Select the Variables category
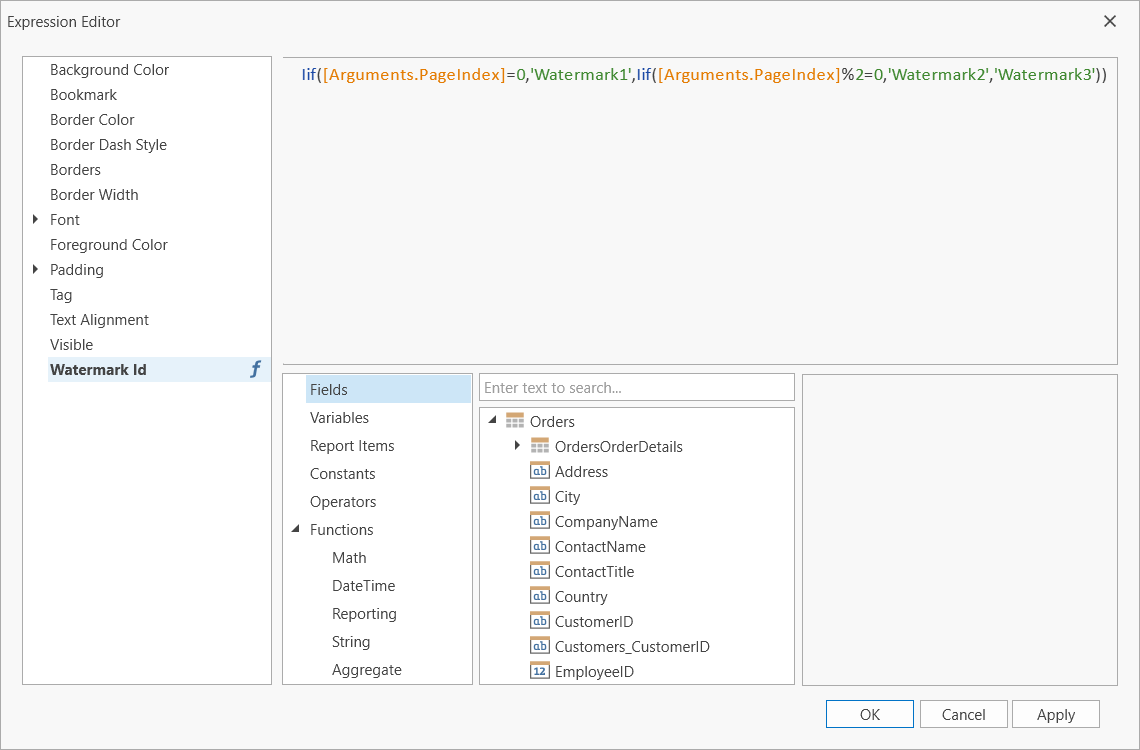Screen dimensions: 1140x750 click(x=339, y=418)
